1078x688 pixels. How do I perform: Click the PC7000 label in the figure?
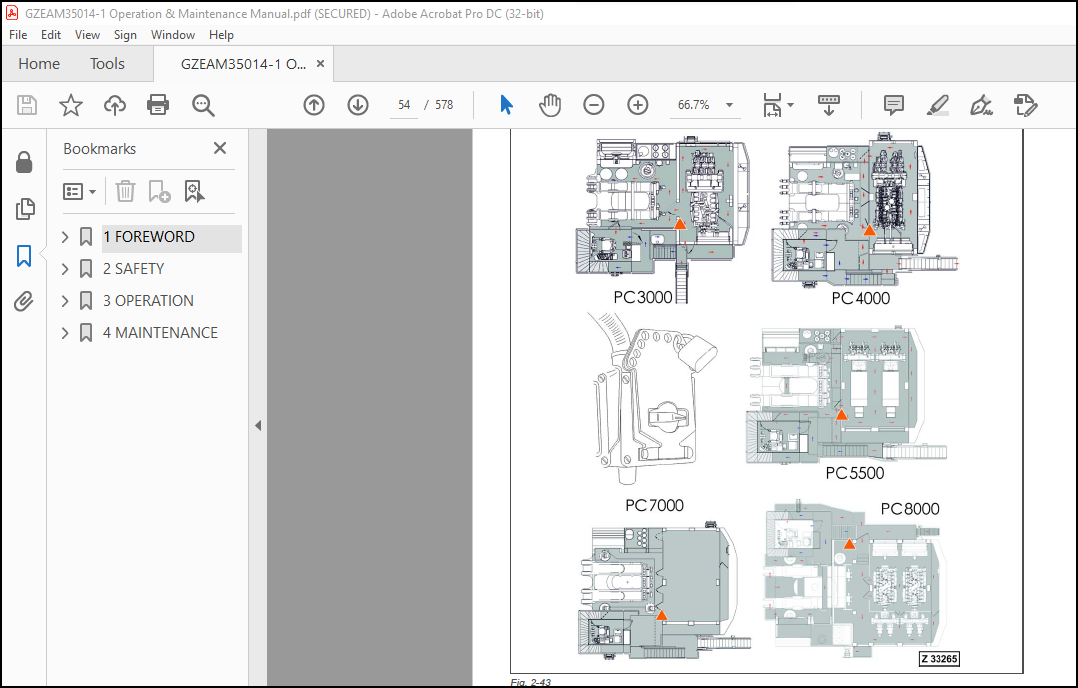[654, 506]
